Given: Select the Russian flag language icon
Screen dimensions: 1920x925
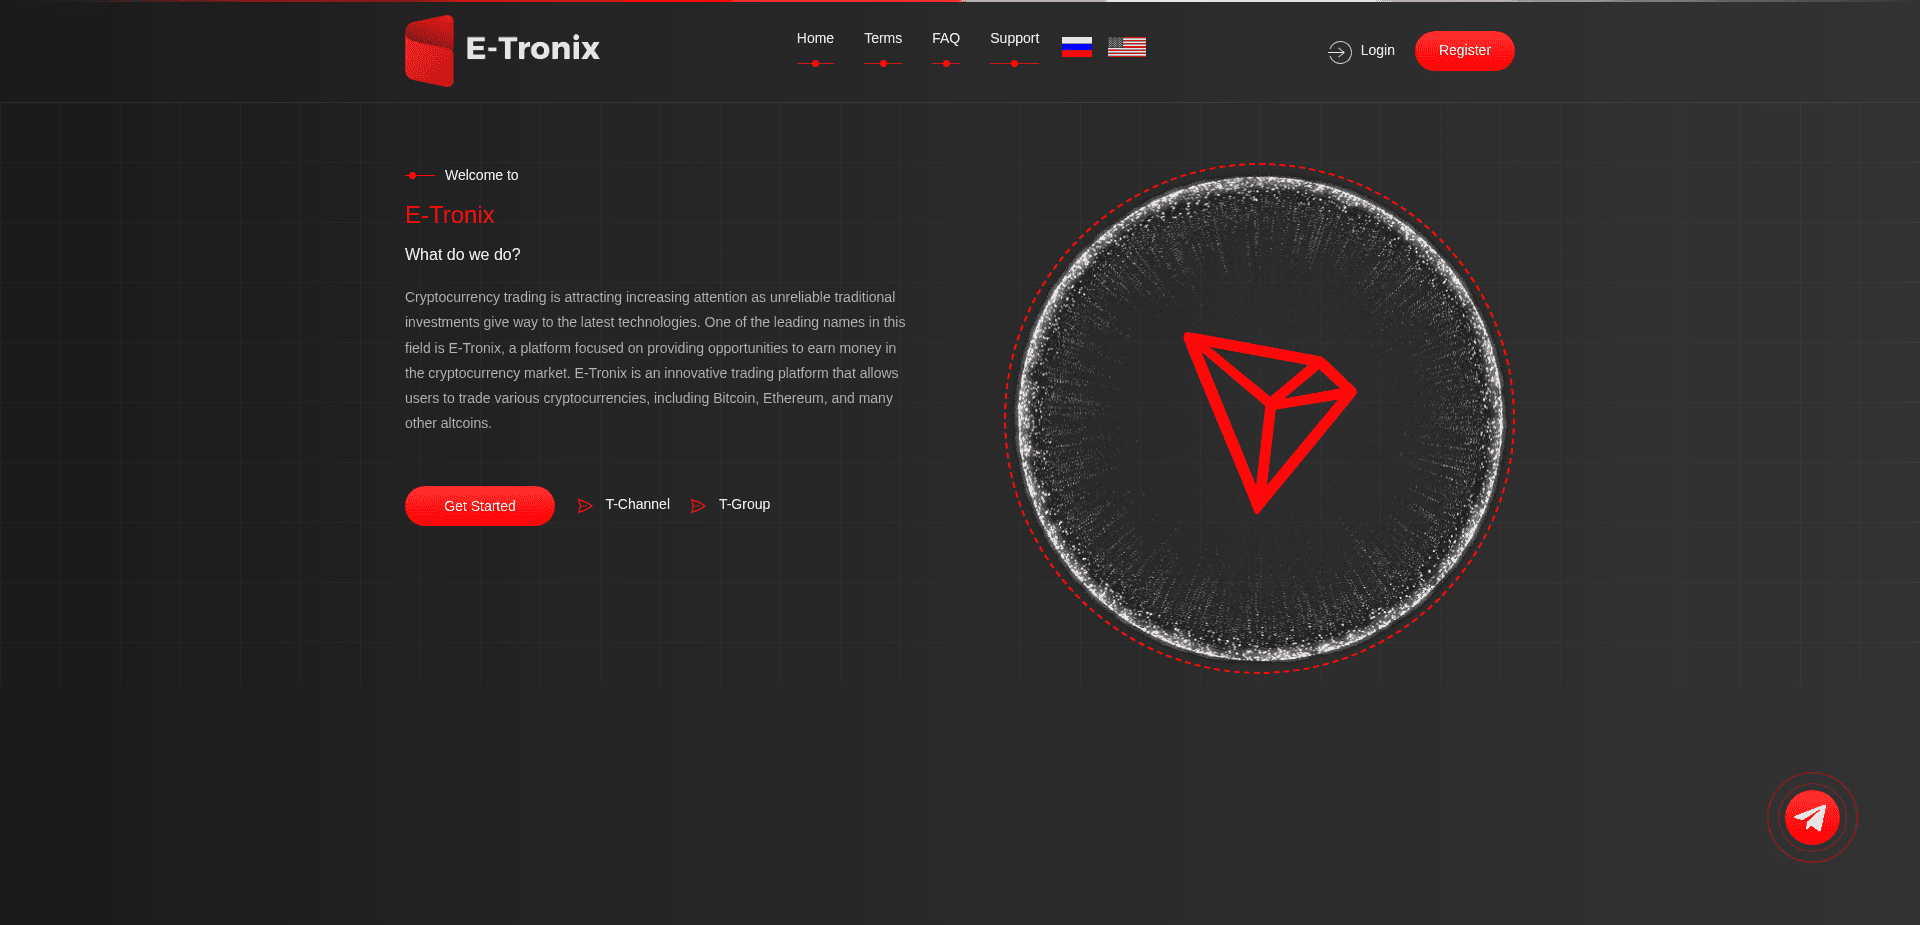Looking at the screenshot, I should tap(1076, 46).
